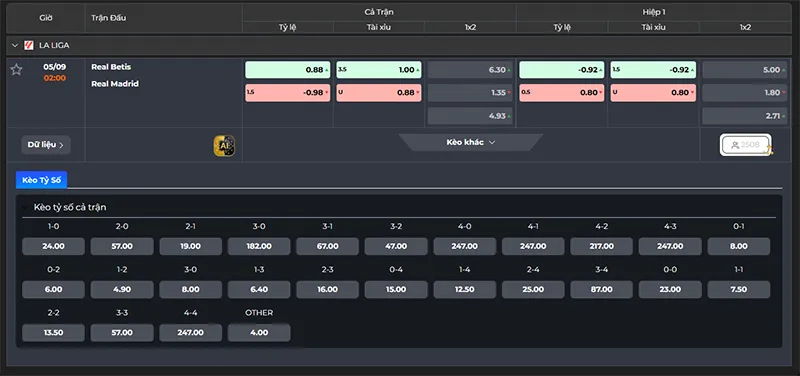Click full-match handicap odds -0.98
This screenshot has height=376, width=800.
[x=288, y=93]
